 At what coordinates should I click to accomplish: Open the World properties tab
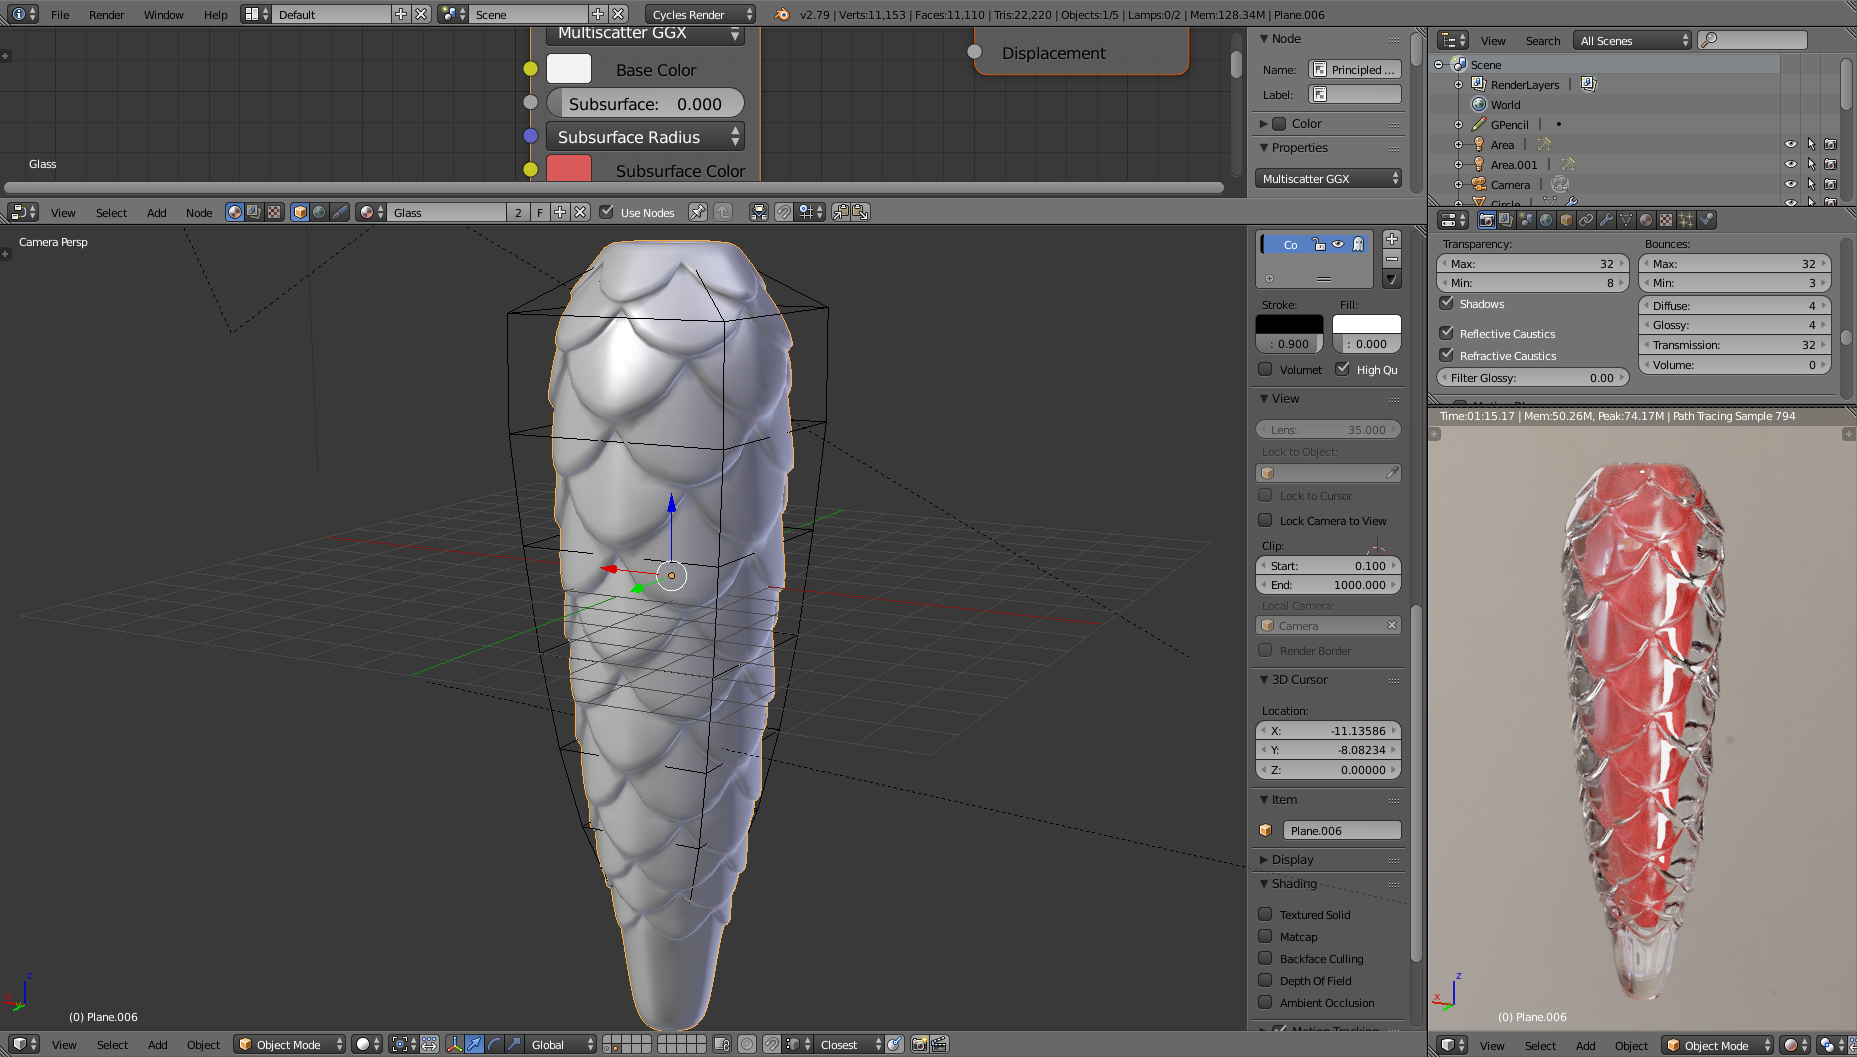coord(1546,220)
